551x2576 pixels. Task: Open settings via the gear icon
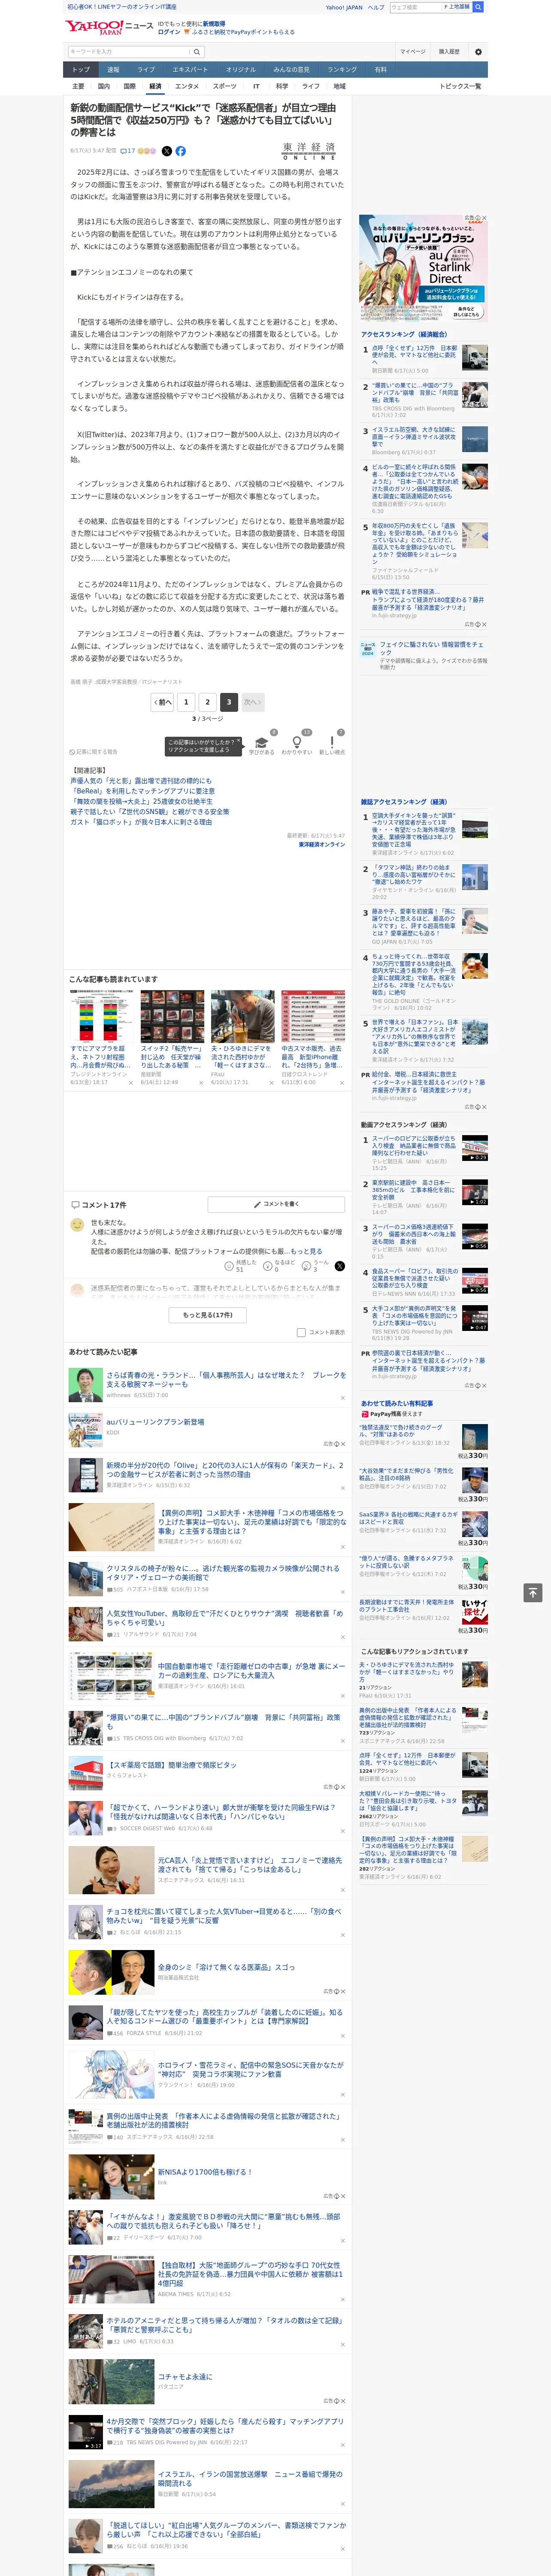(x=478, y=52)
